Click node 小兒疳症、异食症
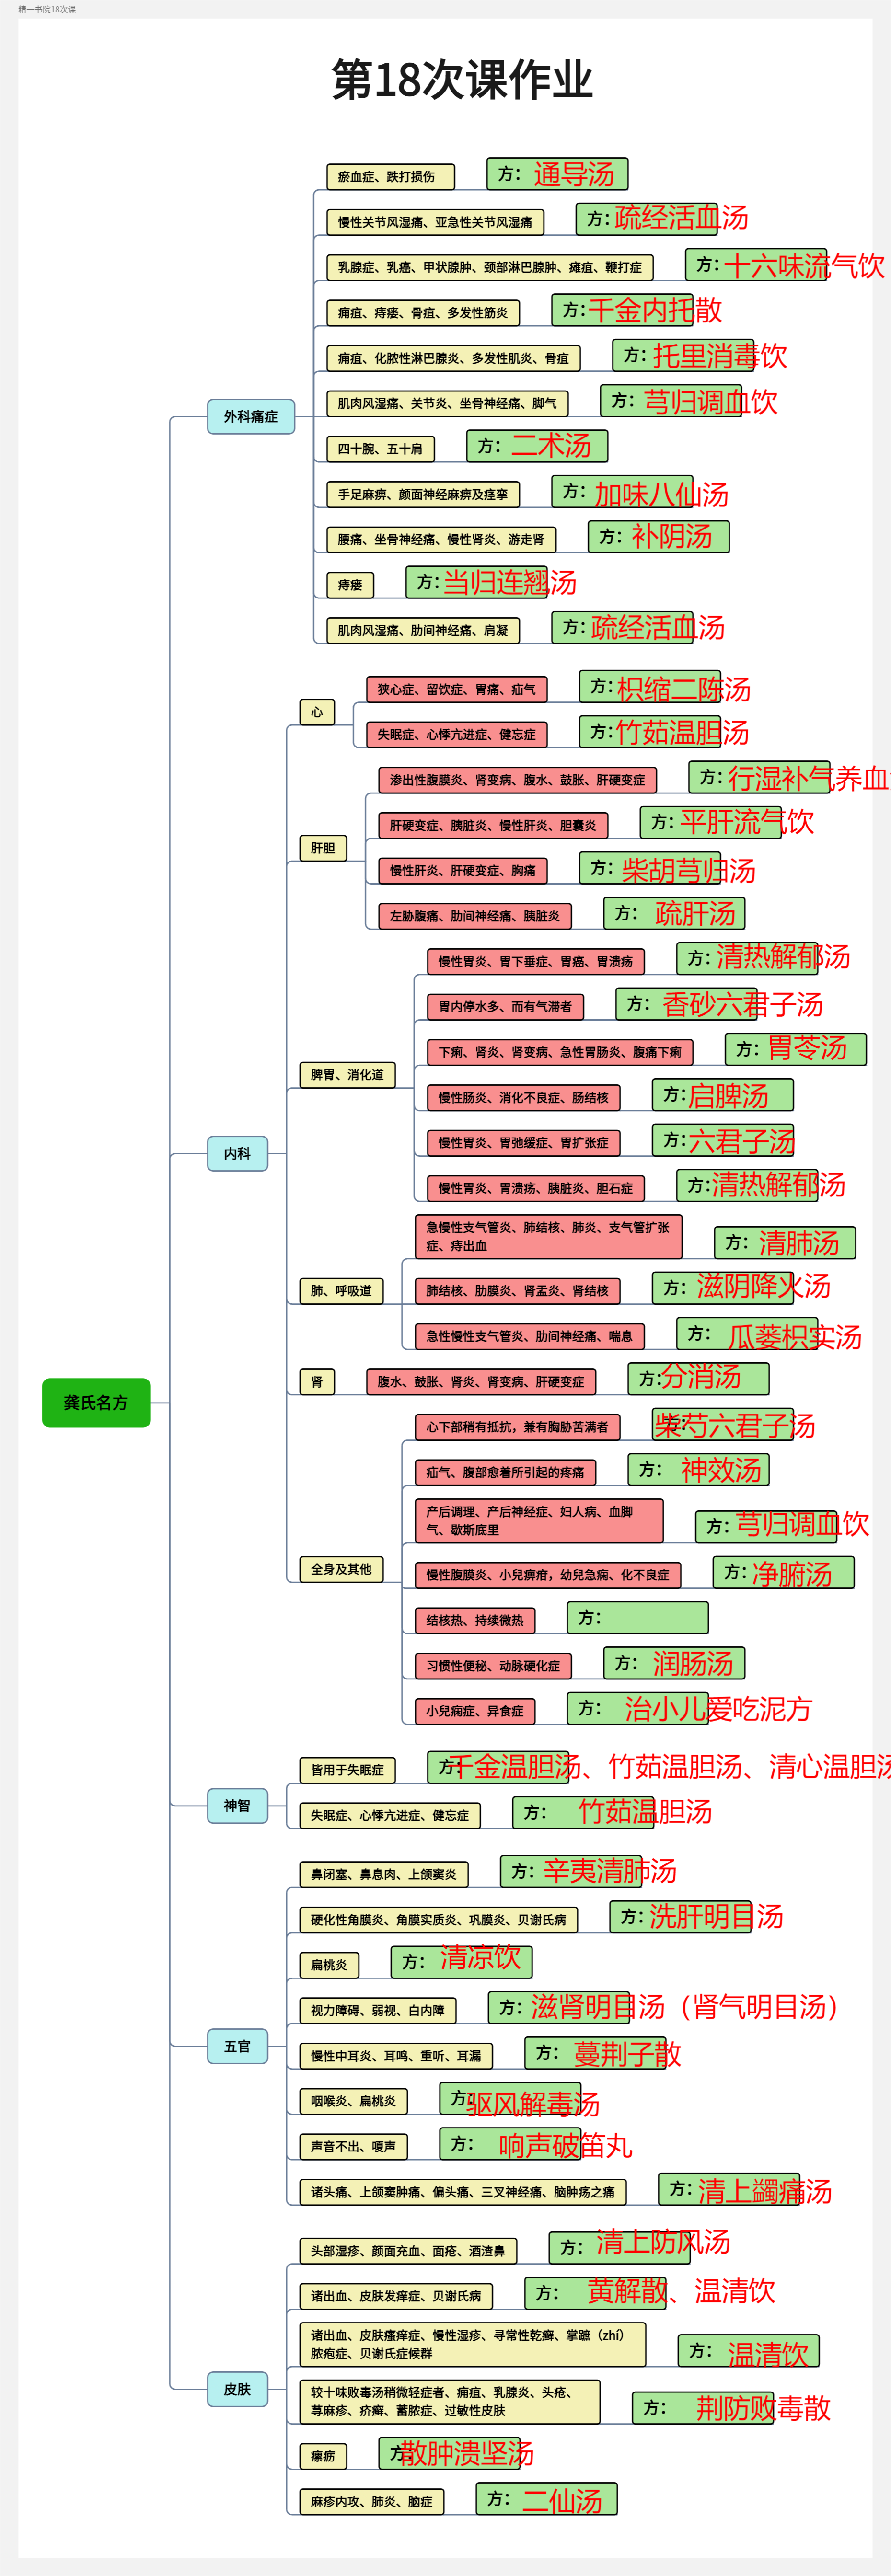Image resolution: width=891 pixels, height=2576 pixels. (x=475, y=1711)
